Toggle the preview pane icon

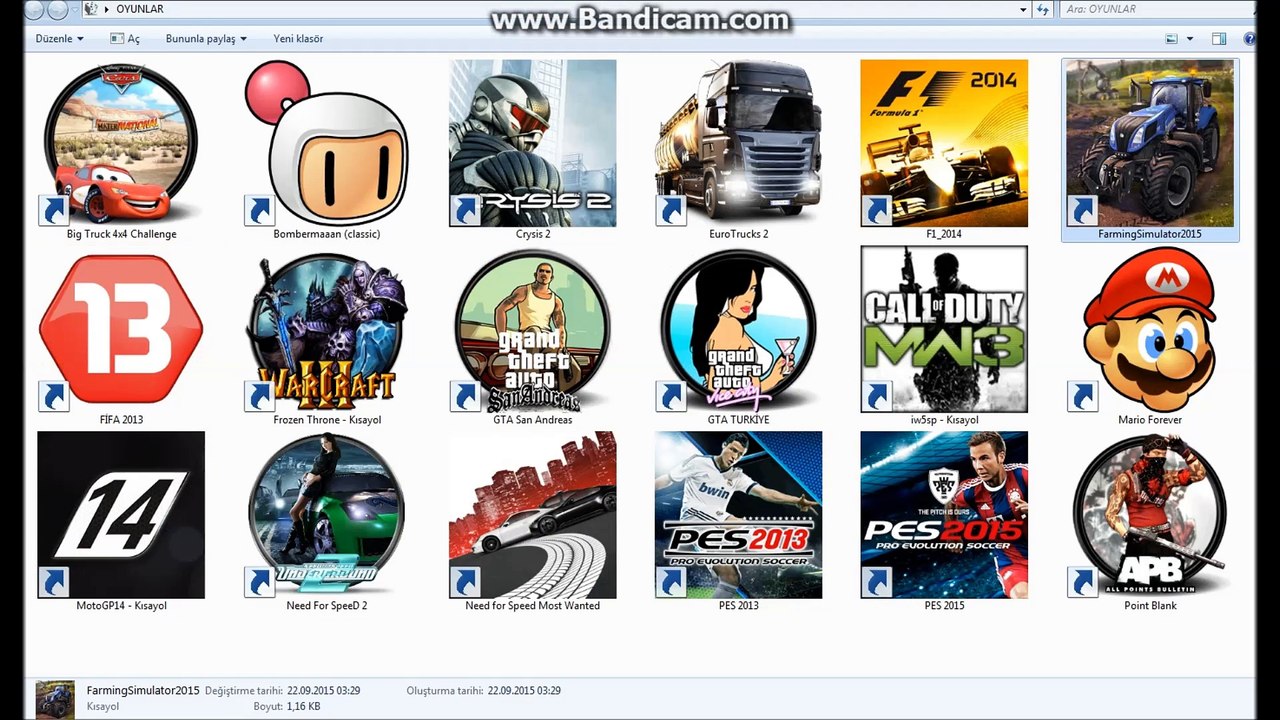point(1219,39)
